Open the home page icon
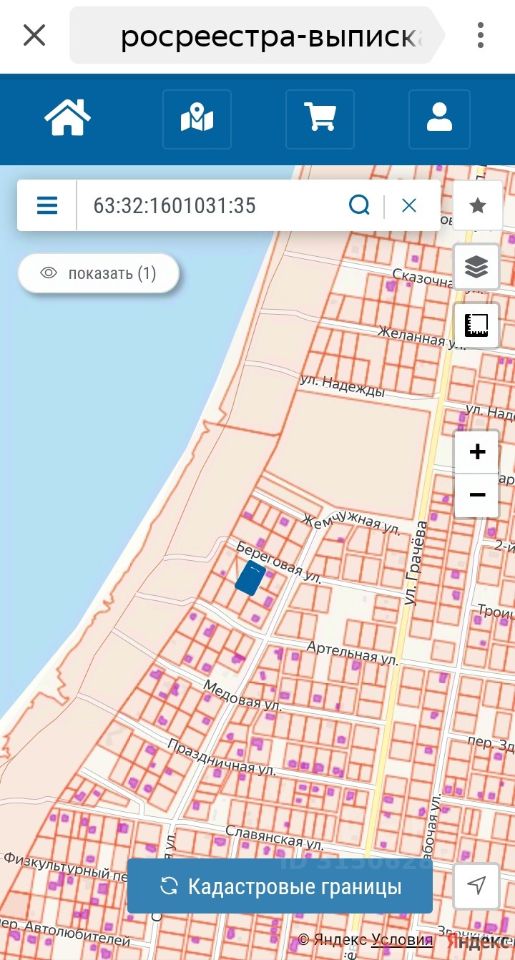This screenshot has height=960, width=515. coord(67,119)
